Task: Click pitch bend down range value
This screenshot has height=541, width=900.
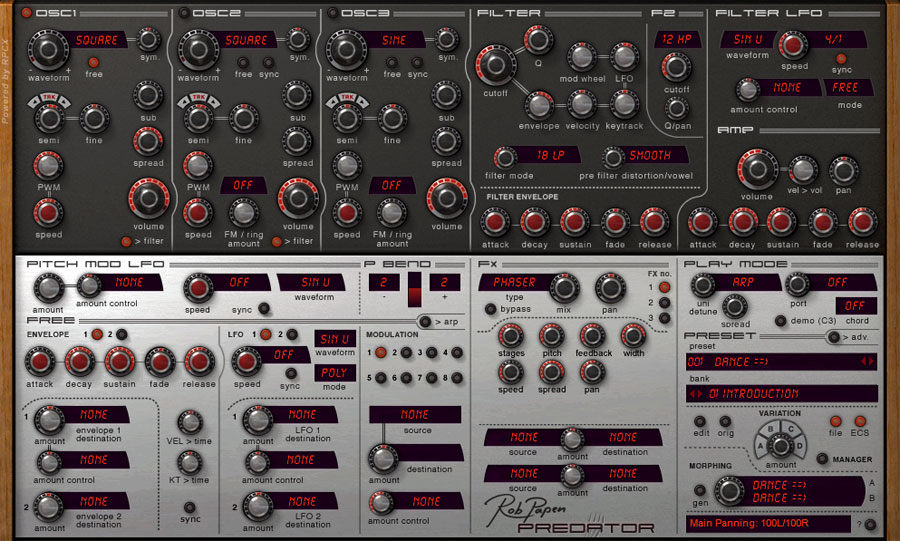Action: pos(383,282)
